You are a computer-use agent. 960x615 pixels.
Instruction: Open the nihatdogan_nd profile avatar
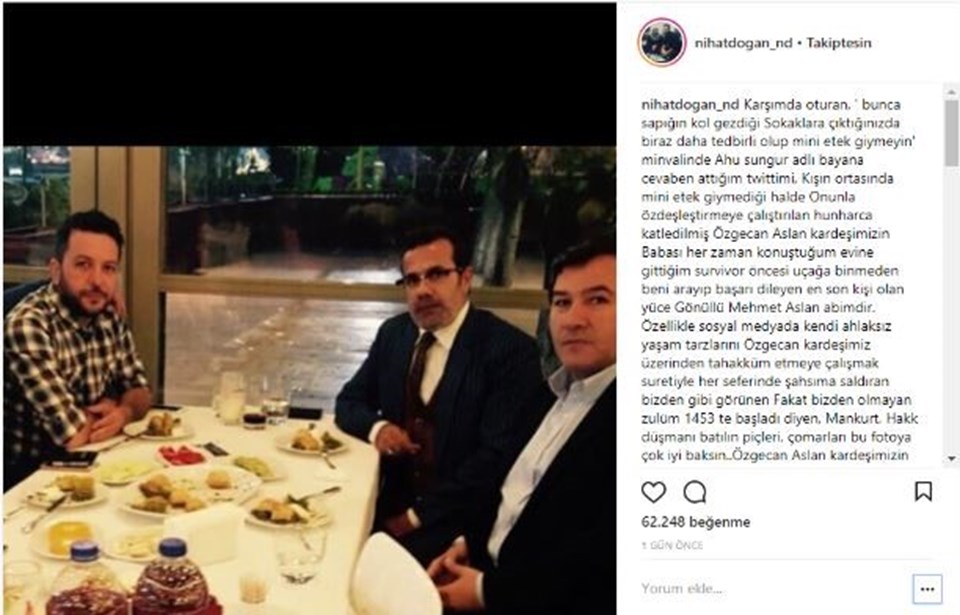tap(661, 42)
